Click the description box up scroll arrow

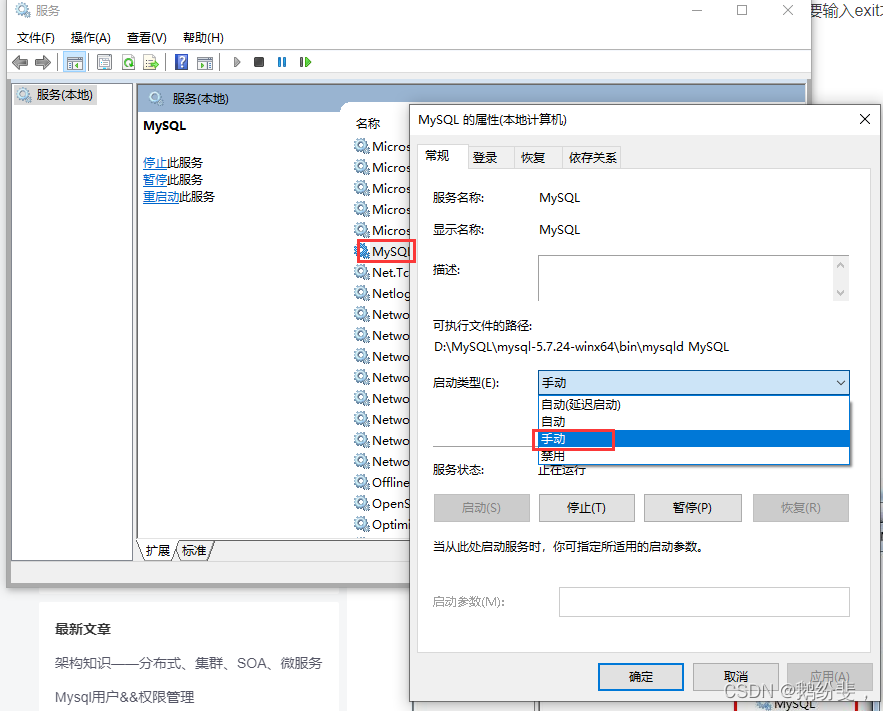[x=840, y=265]
